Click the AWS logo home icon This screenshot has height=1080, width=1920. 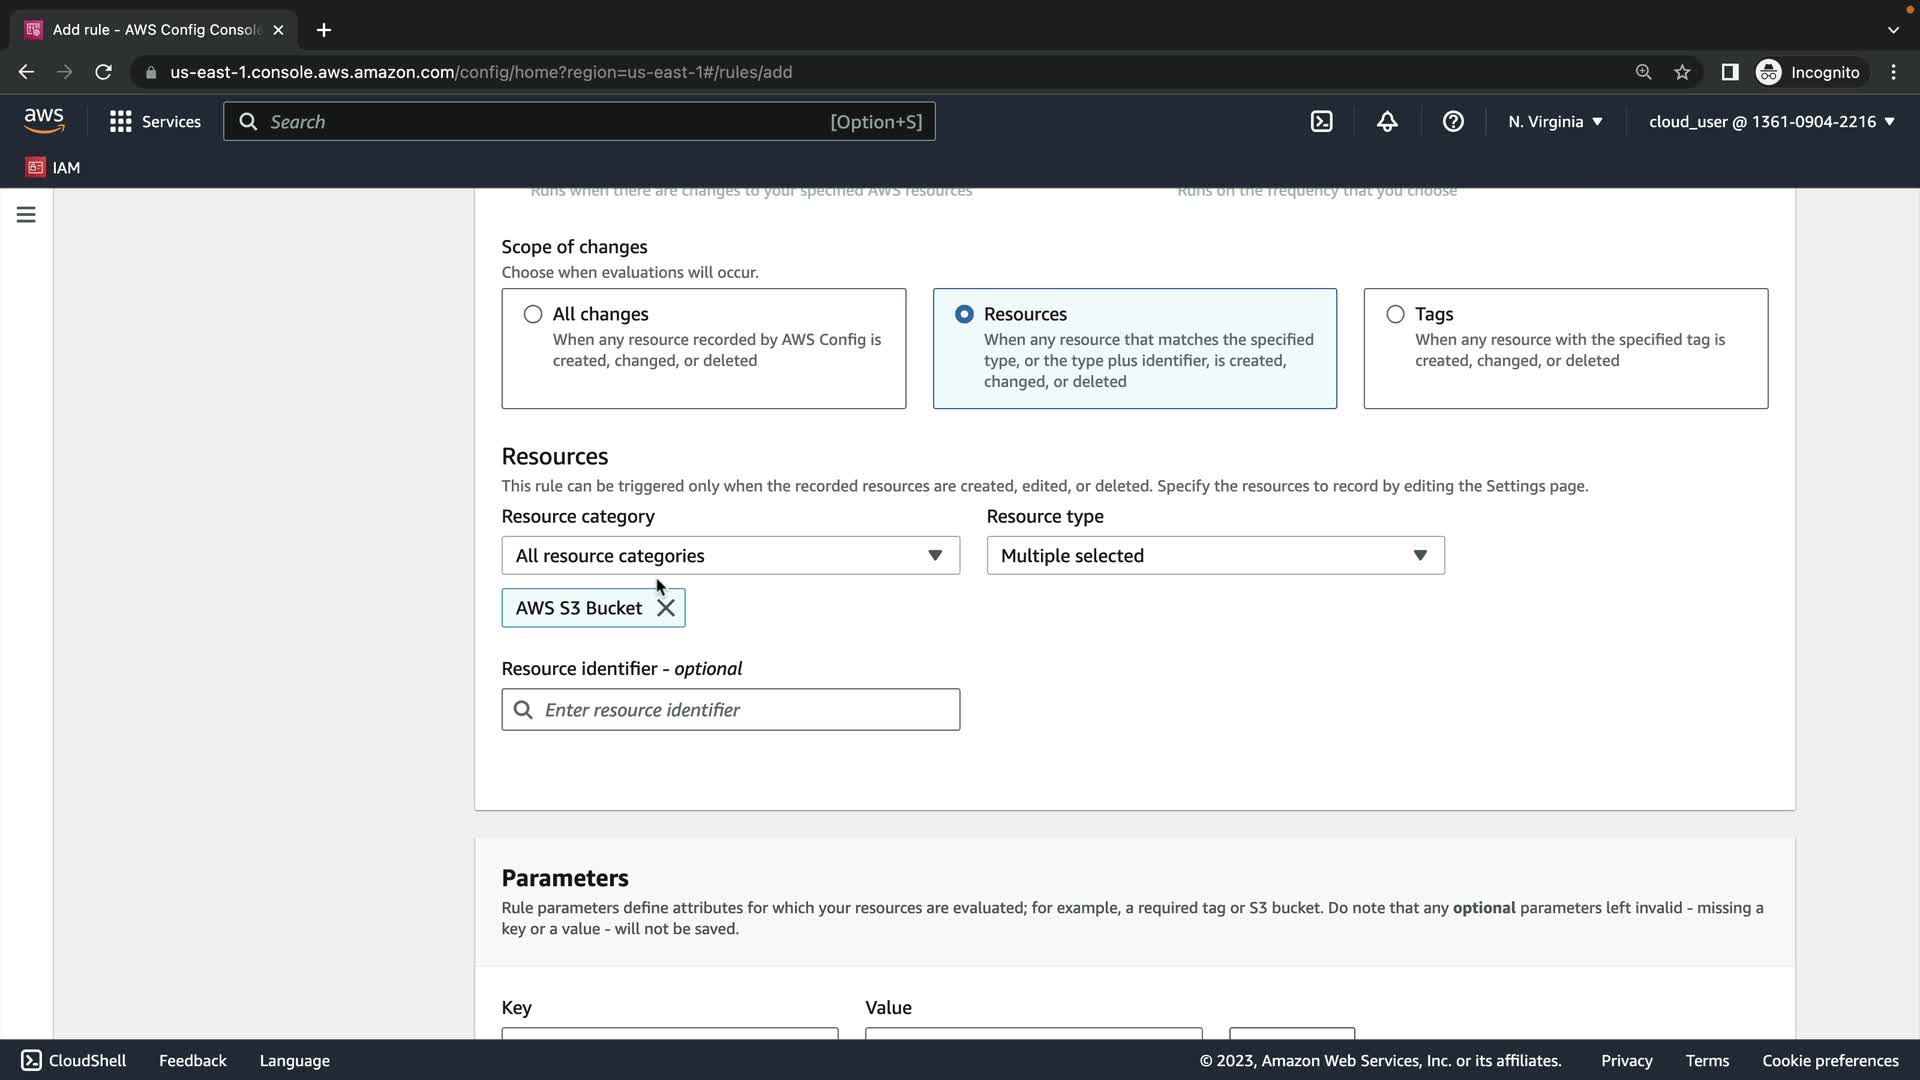(44, 121)
